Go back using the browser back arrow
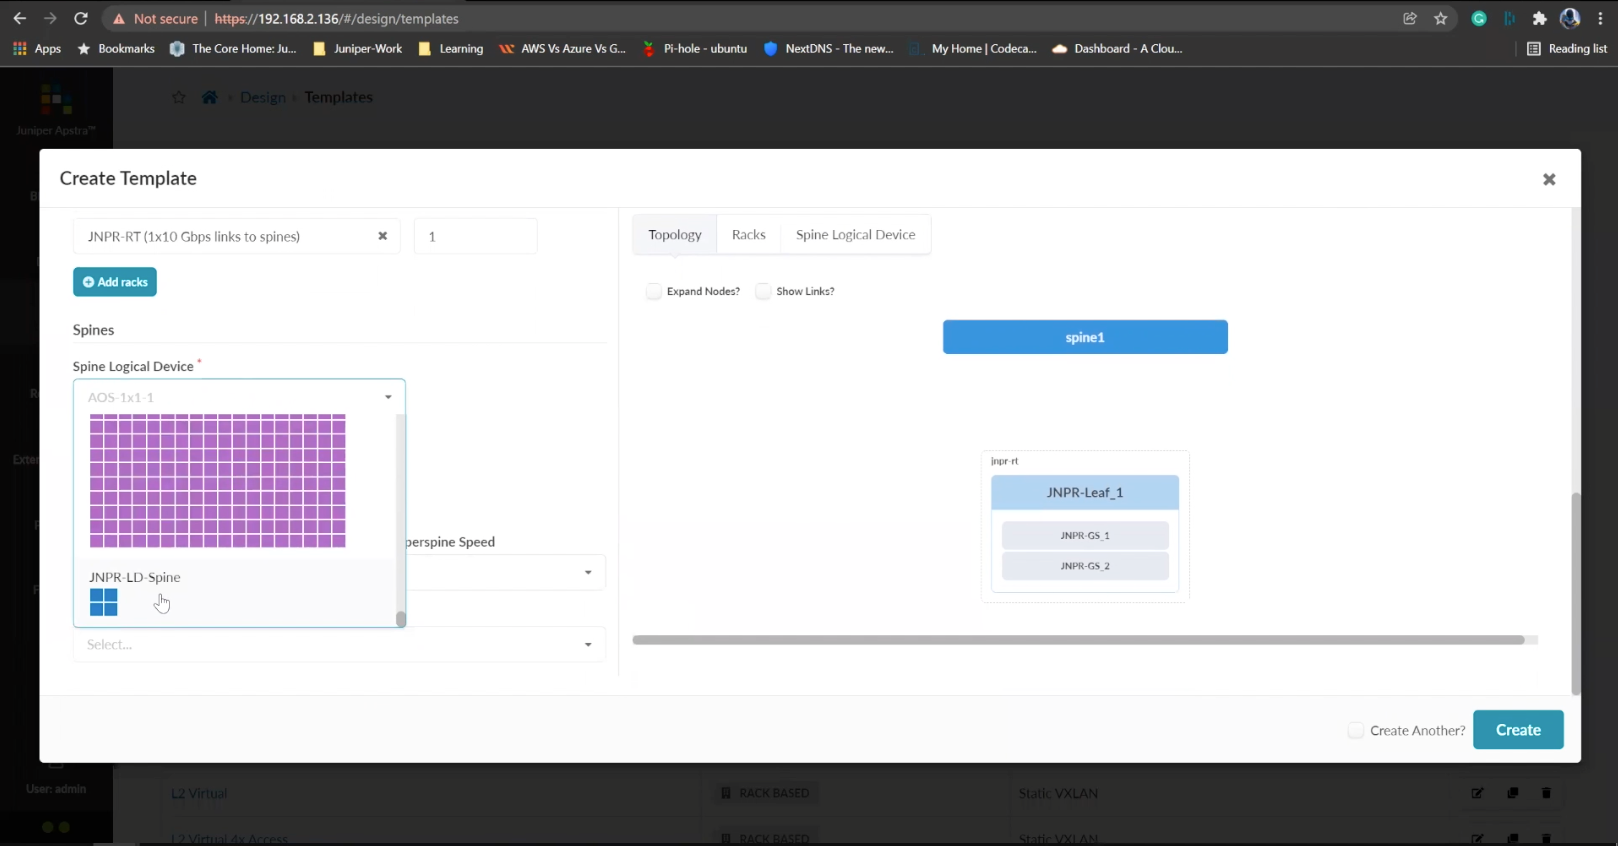This screenshot has width=1618, height=846. 19,18
